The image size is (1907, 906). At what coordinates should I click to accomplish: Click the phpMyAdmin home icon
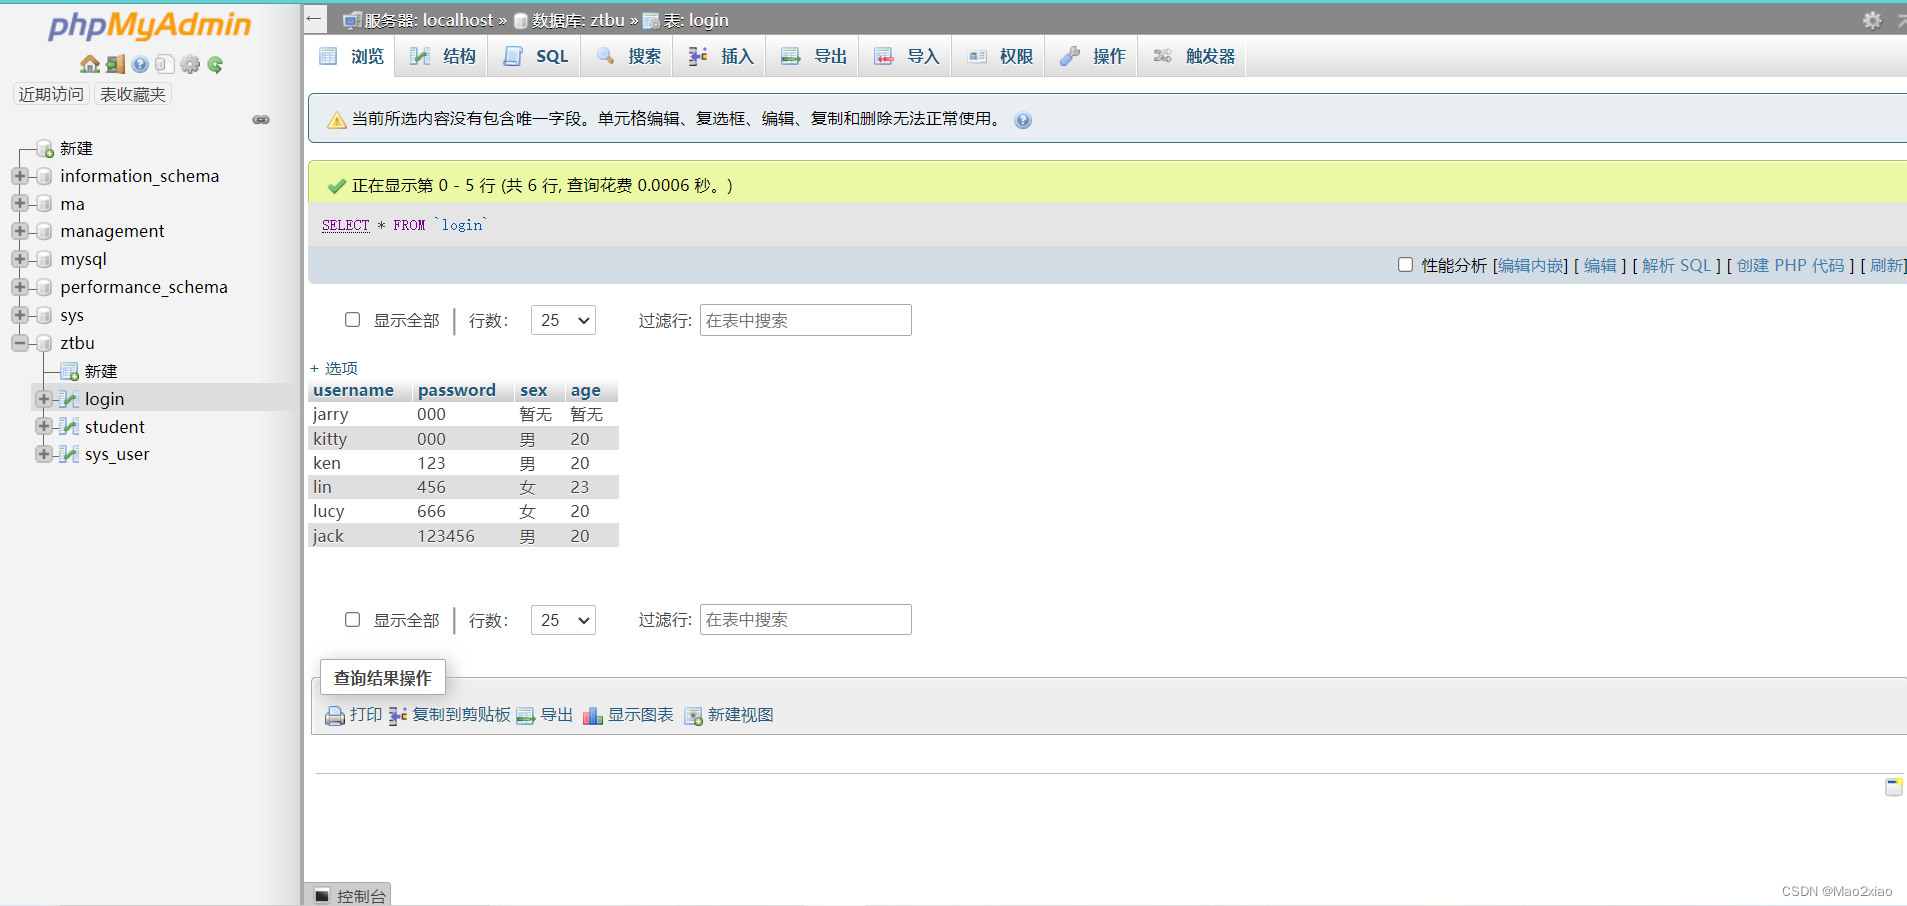[90, 64]
